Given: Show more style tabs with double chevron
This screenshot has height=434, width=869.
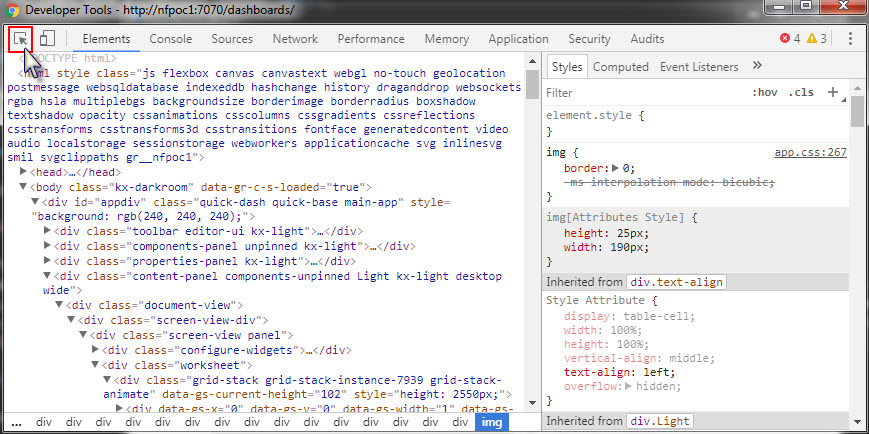Looking at the screenshot, I should point(757,66).
